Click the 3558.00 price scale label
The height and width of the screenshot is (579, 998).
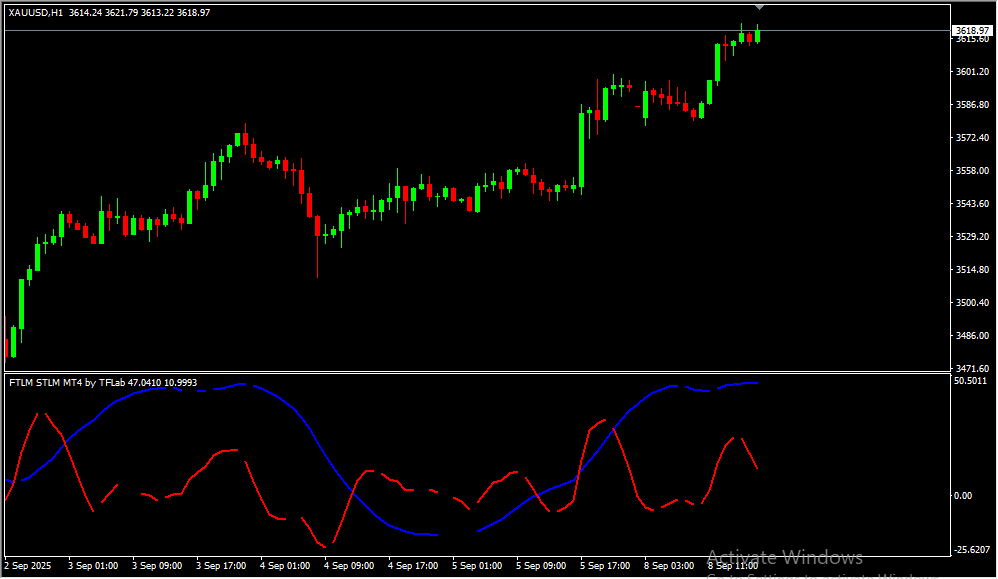[x=972, y=171]
